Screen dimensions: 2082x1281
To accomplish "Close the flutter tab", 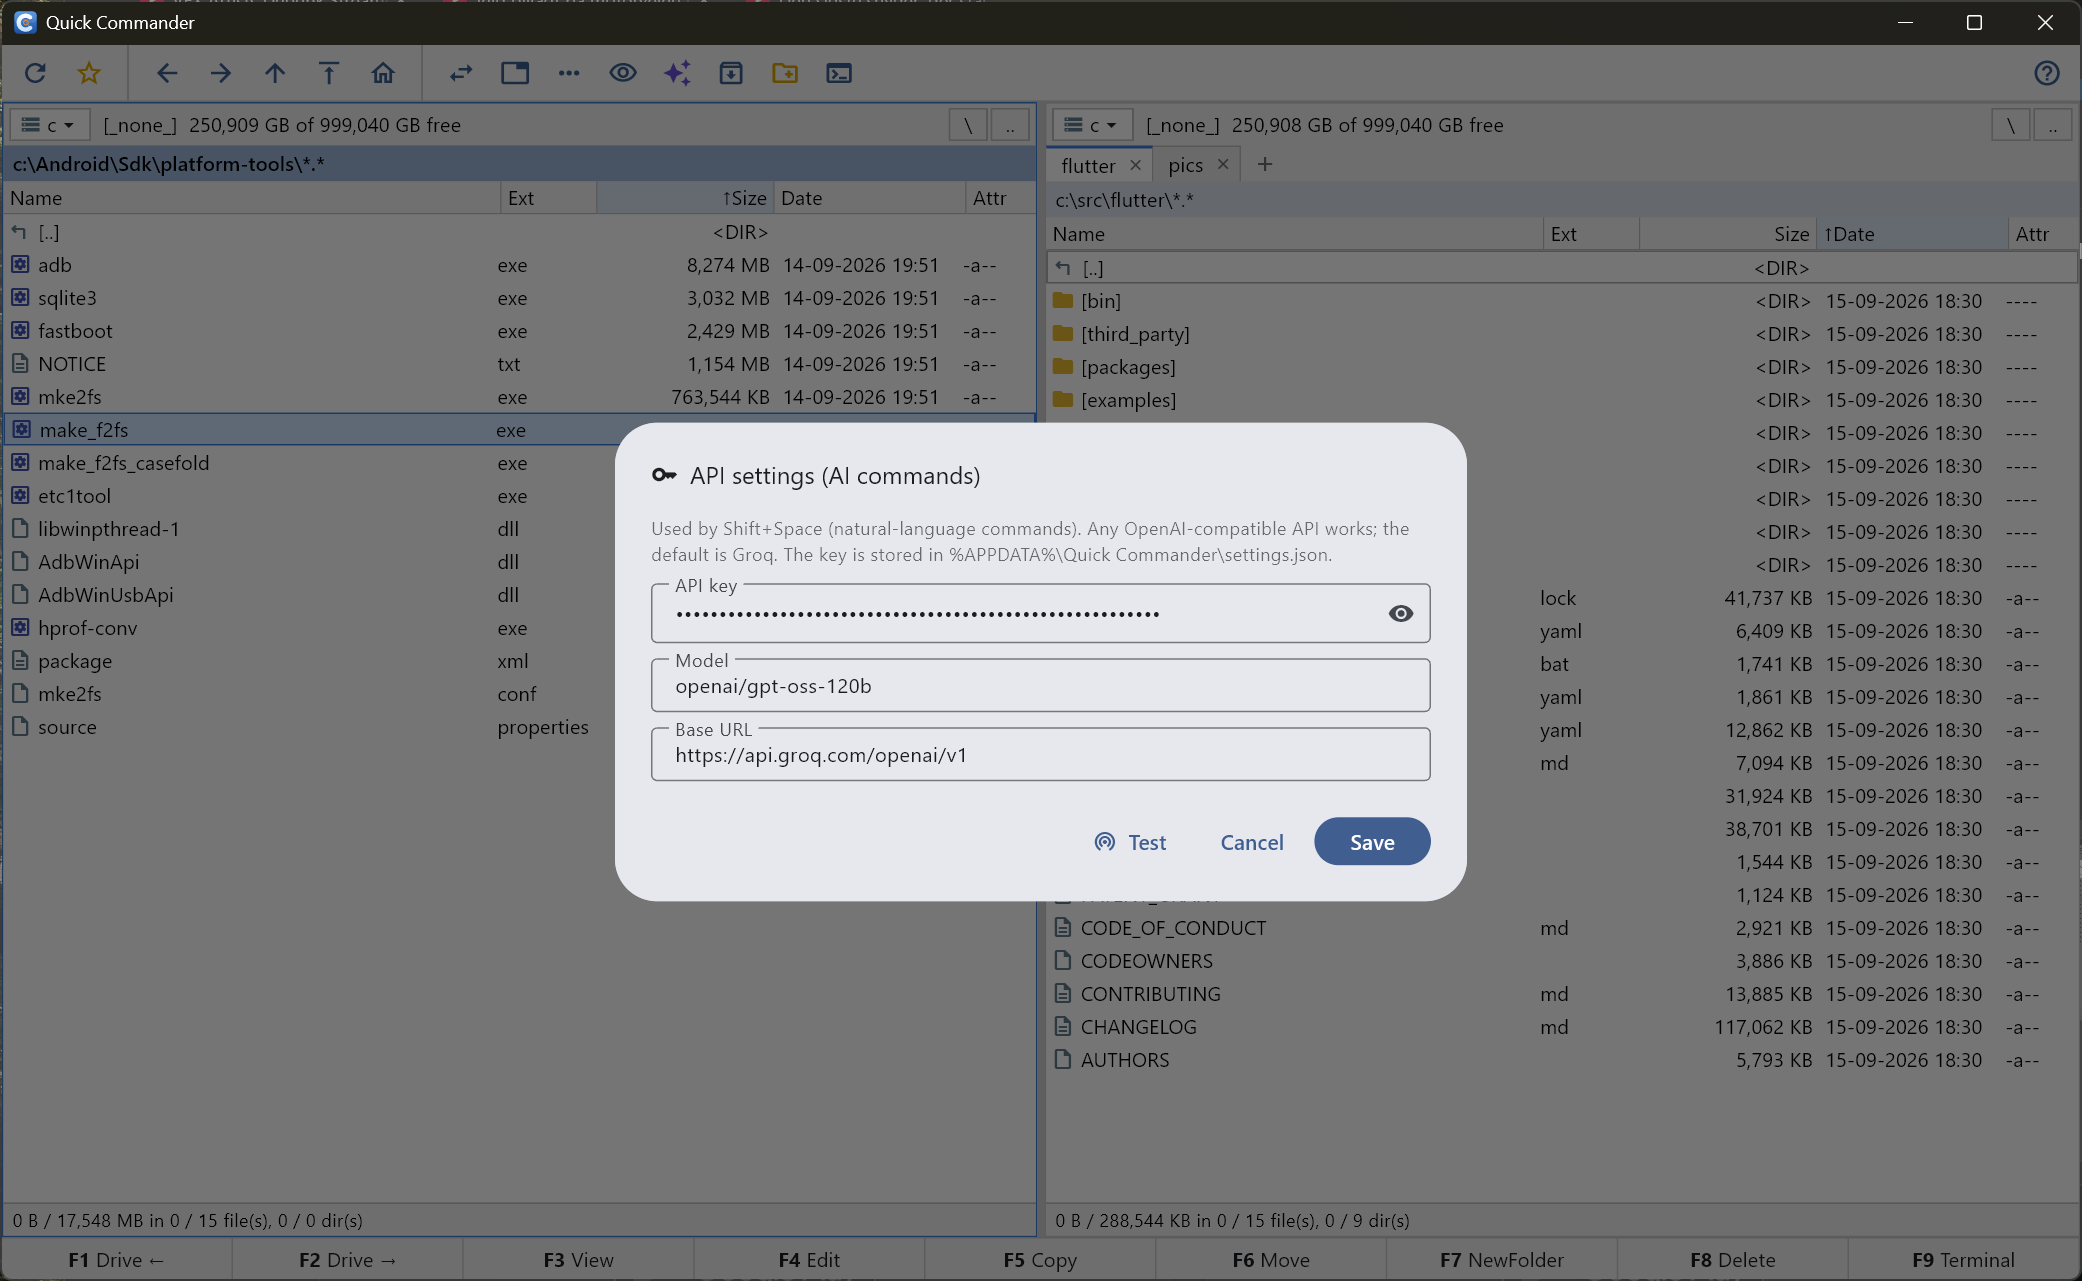I will pyautogui.click(x=1135, y=165).
